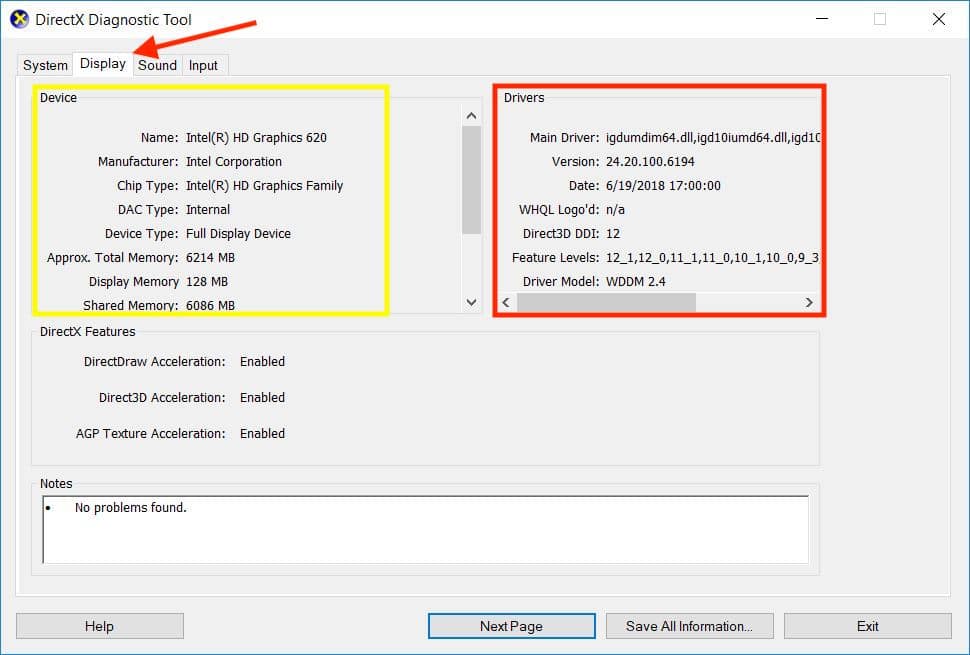The image size is (970, 655).
Task: Click the up arrow on the Device scrollbar
Action: click(471, 114)
